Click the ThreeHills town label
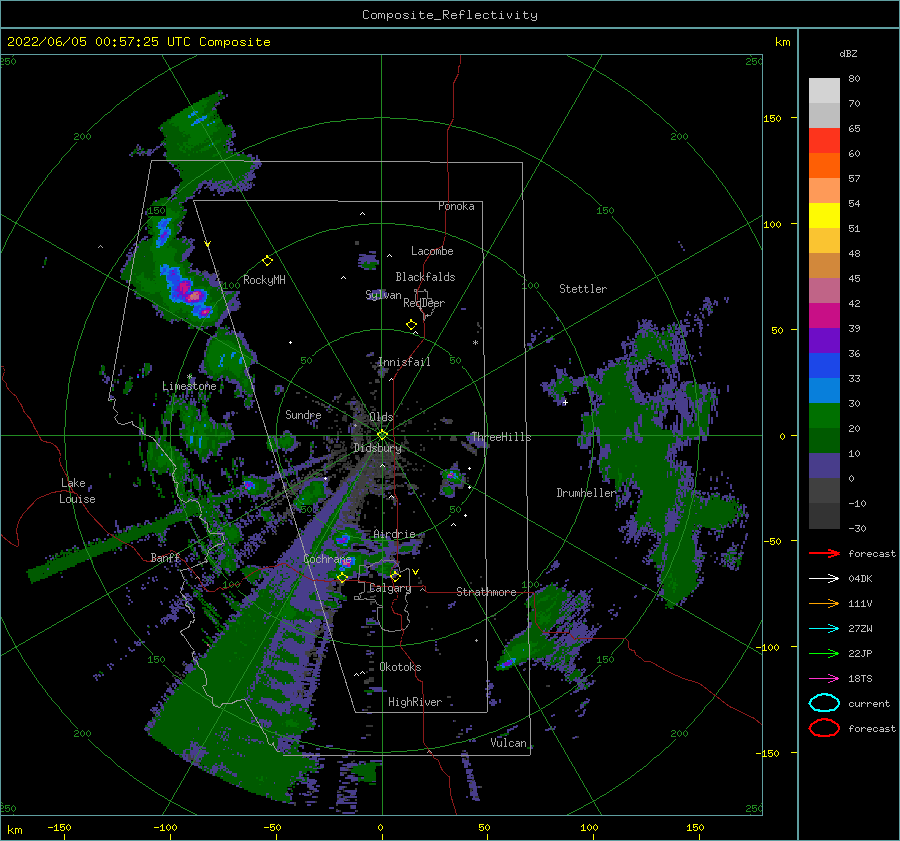The image size is (900, 841). click(501, 437)
